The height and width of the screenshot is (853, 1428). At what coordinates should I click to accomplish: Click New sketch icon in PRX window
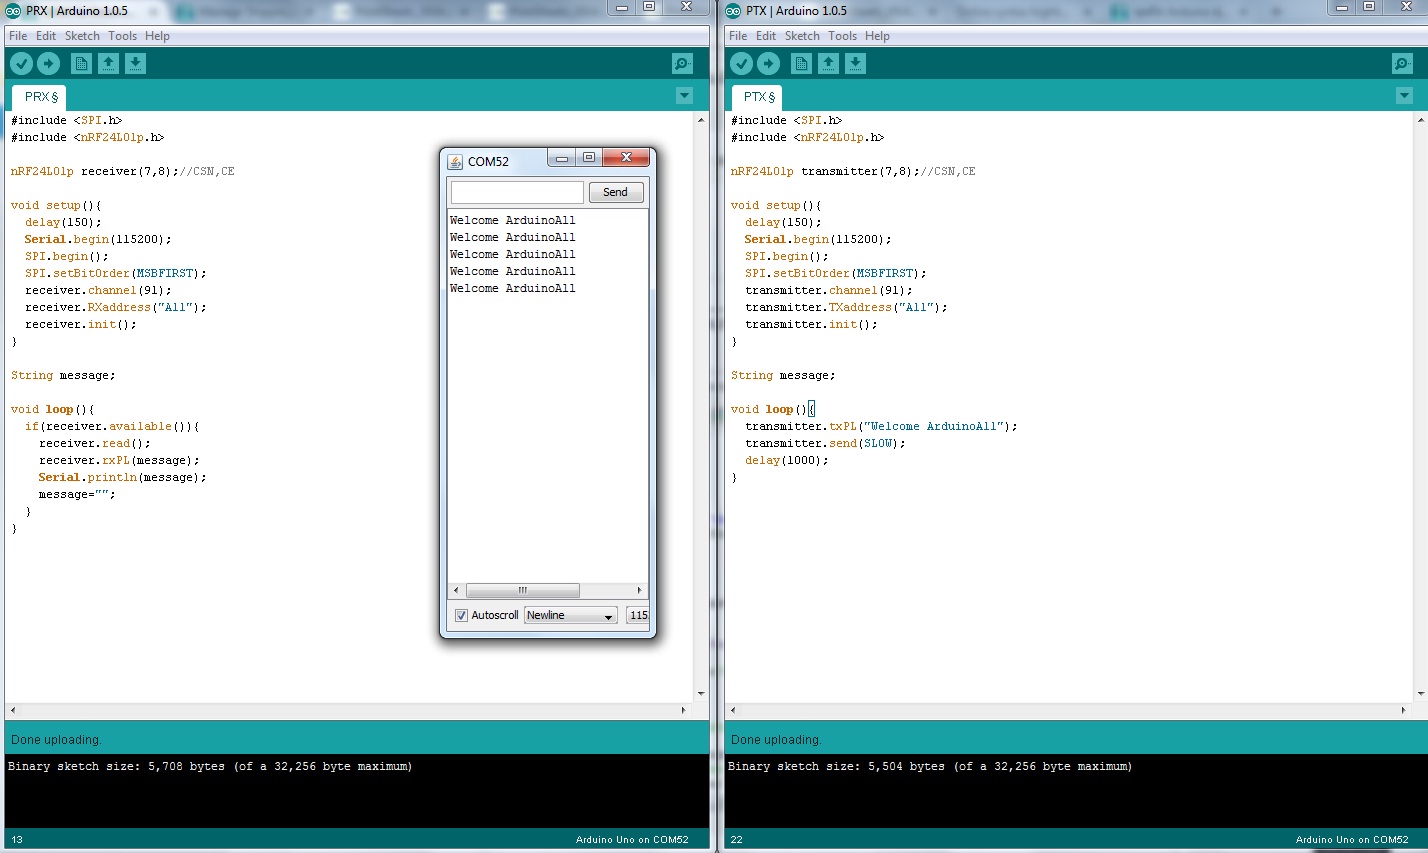pos(81,63)
